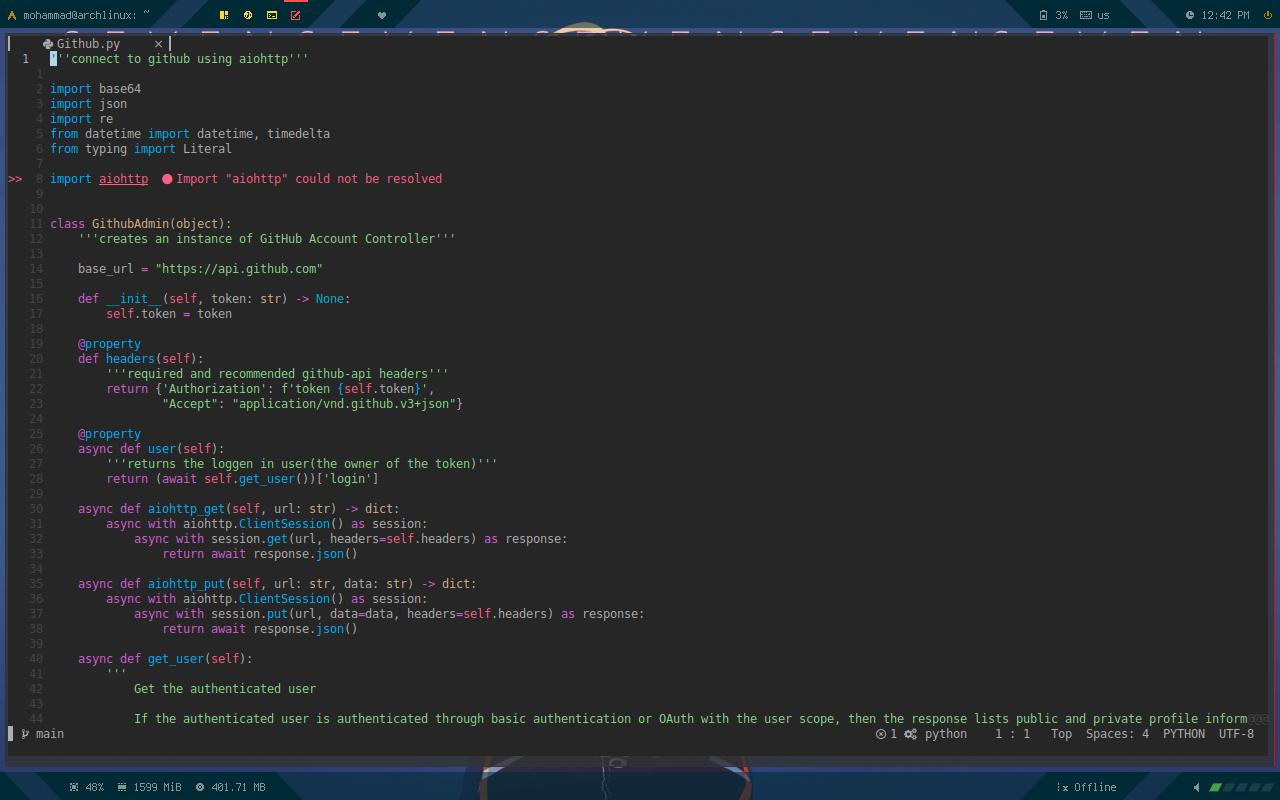Image resolution: width=1280 pixels, height=800 pixels.
Task: Click the 'def headers(self):' line
Action: click(x=141, y=359)
